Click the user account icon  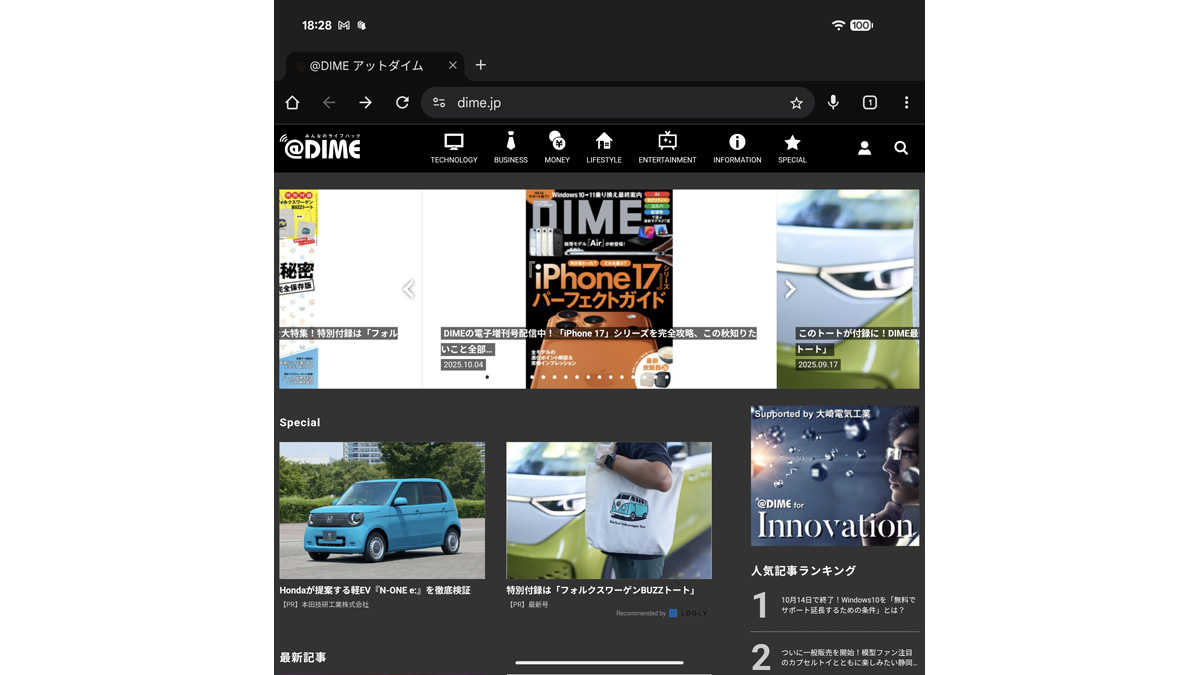click(x=864, y=148)
